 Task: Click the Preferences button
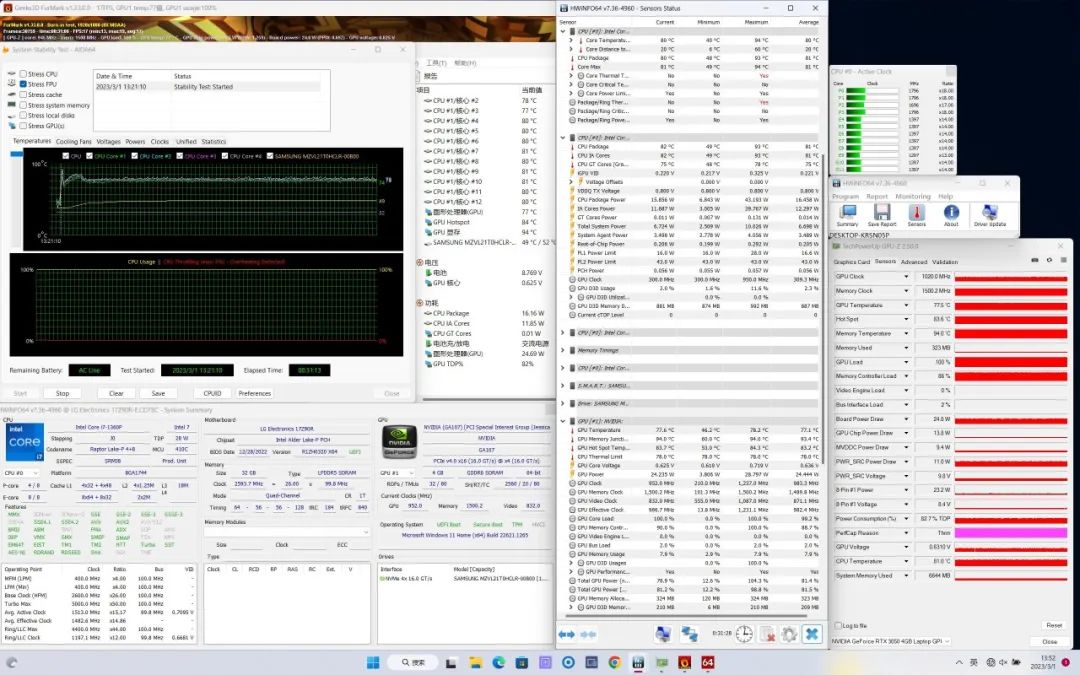tap(254, 393)
